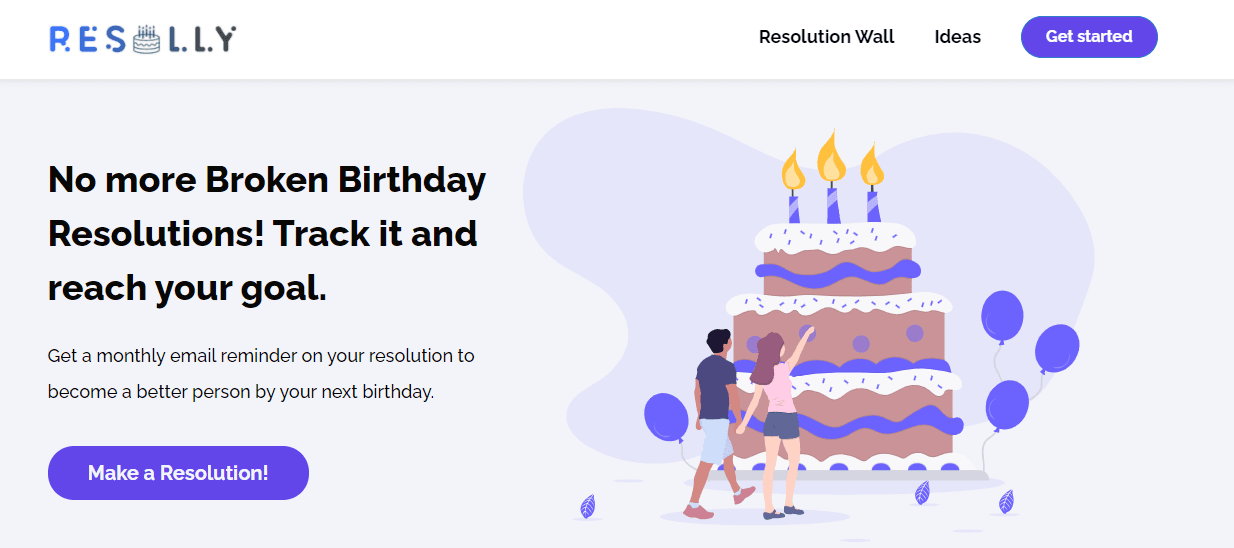The width and height of the screenshot is (1234, 548).
Task: Click the tallest middle candle flame
Action: tap(831, 157)
